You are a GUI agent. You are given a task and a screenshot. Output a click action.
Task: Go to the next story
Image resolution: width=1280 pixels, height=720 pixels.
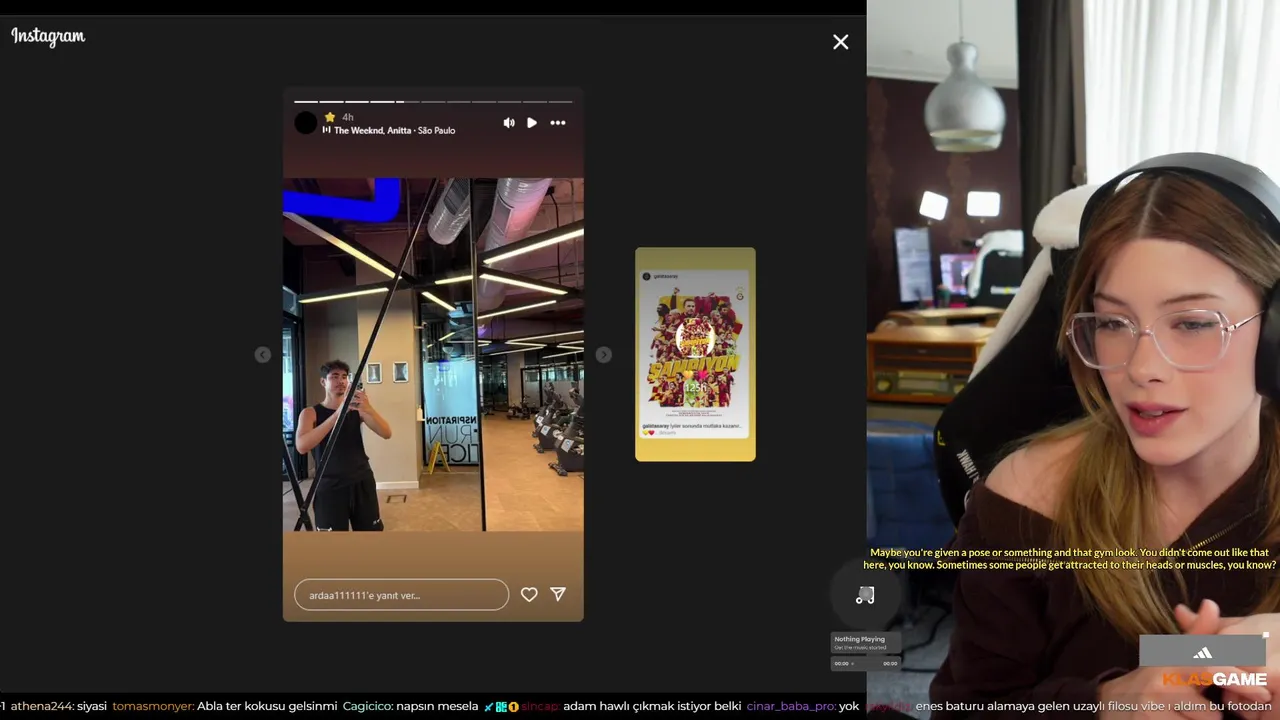(x=604, y=355)
